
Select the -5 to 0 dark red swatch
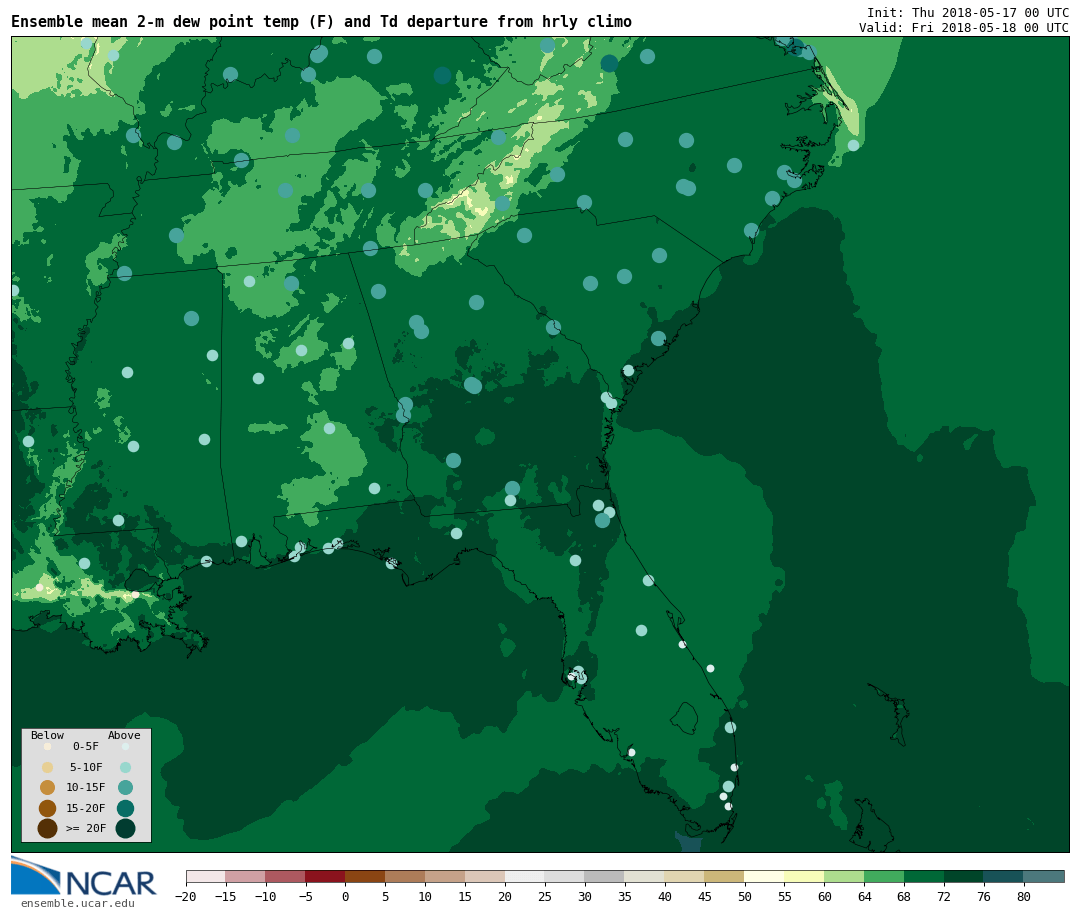coord(325,876)
